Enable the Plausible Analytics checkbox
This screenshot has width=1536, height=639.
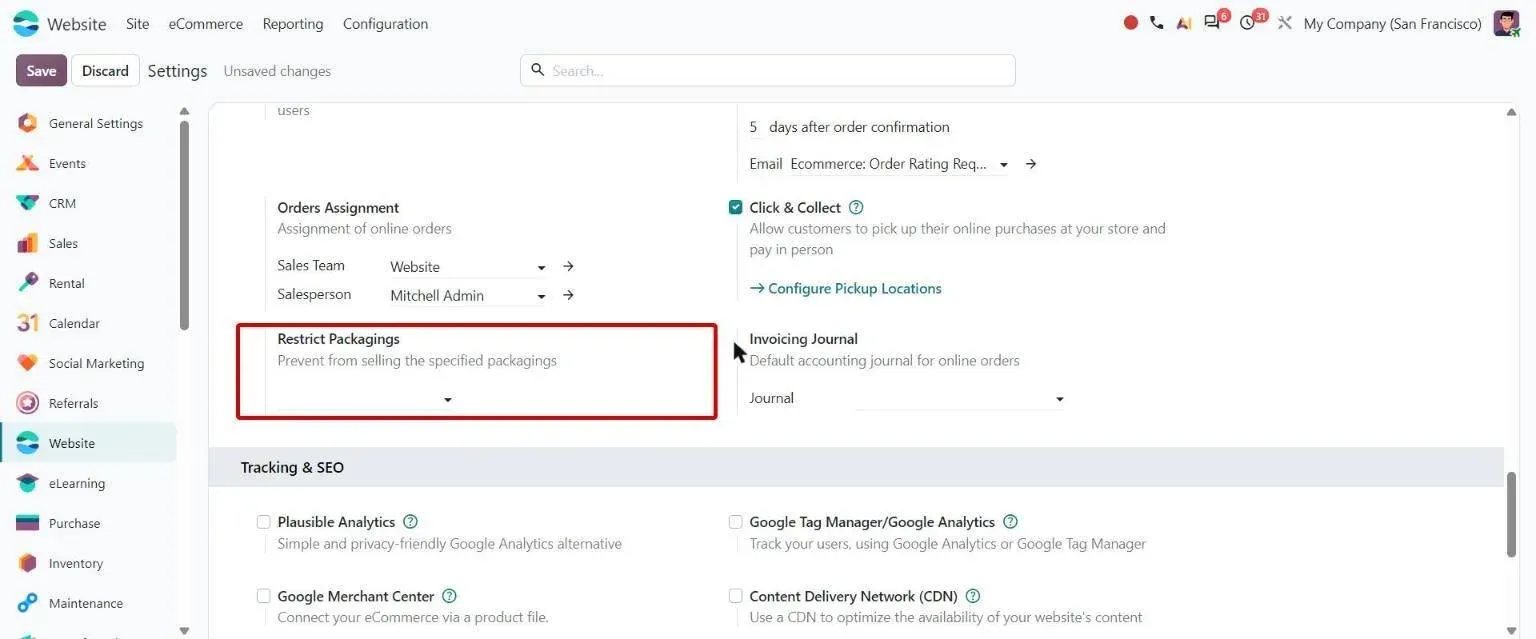point(264,522)
